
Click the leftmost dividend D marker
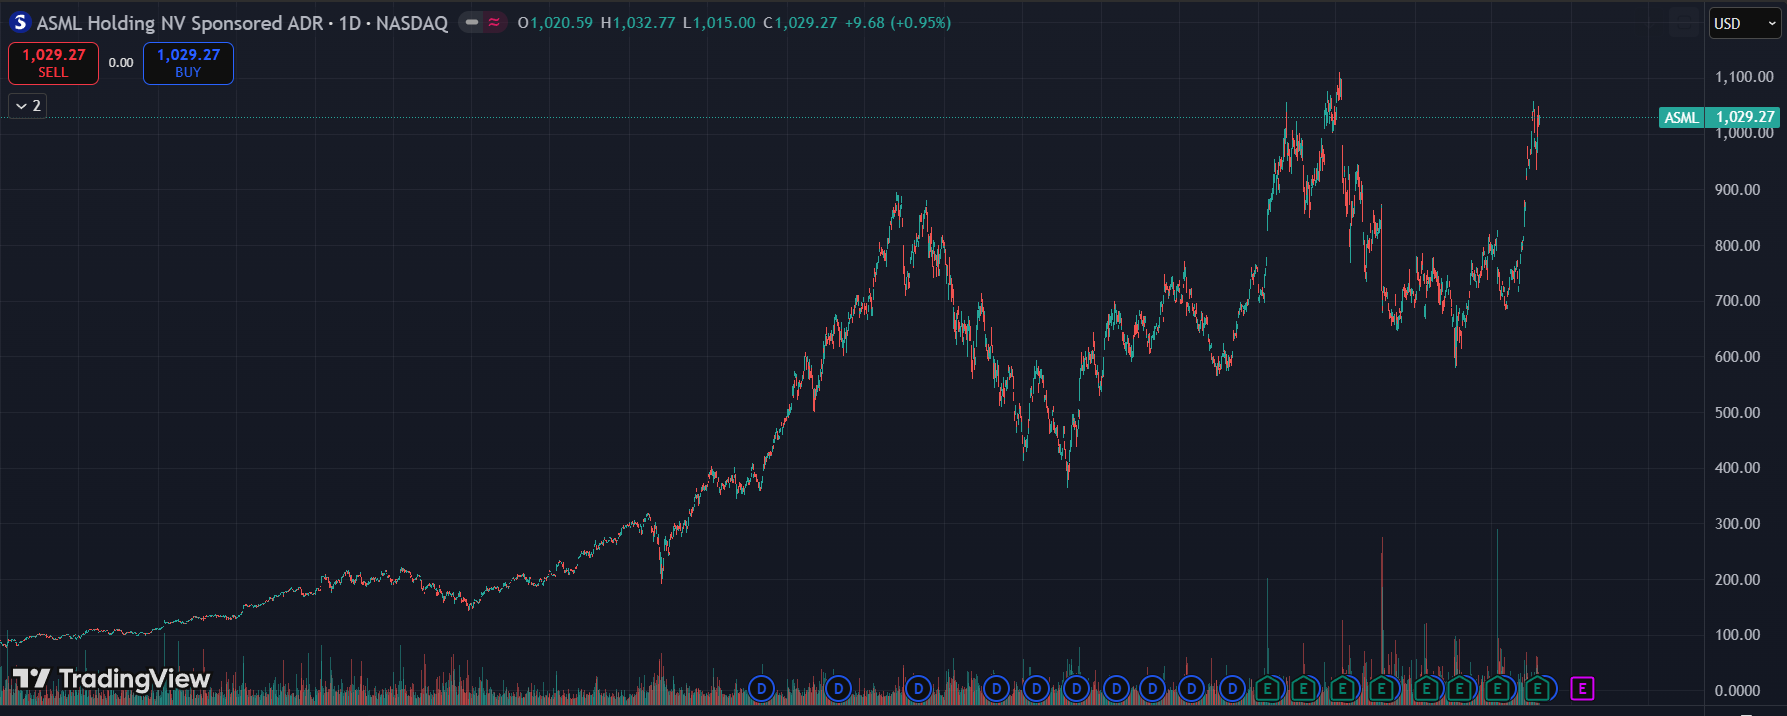[762, 688]
